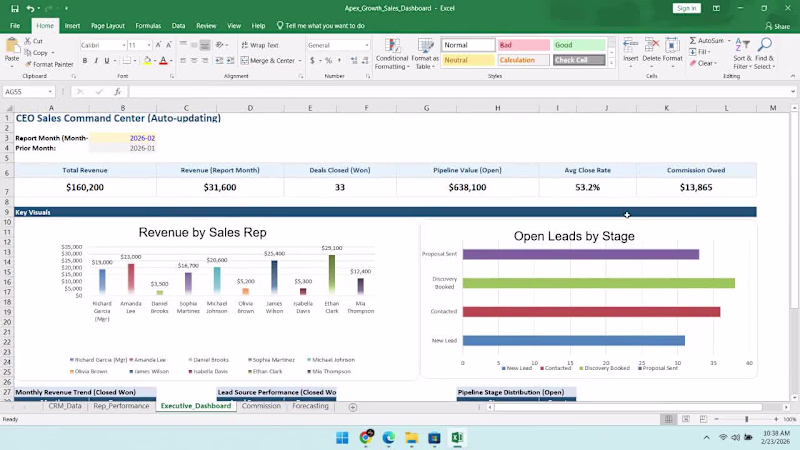Insert cells

click(631, 53)
